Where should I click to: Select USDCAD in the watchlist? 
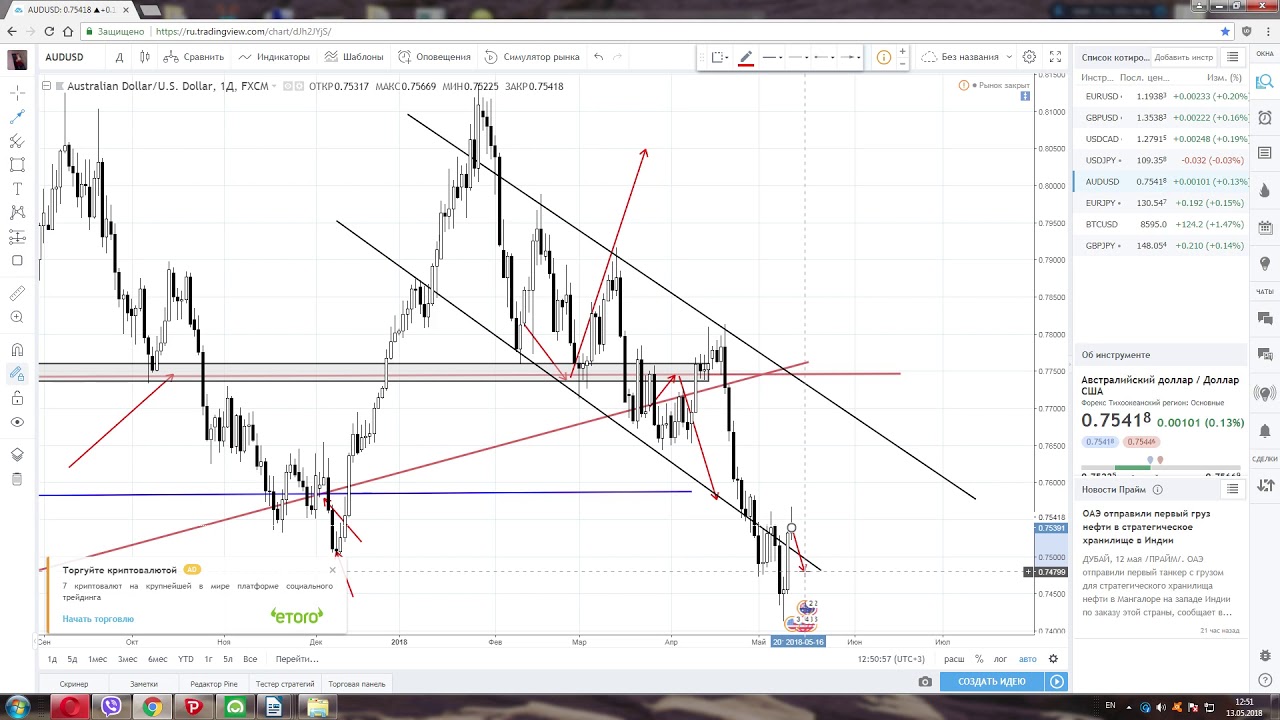[1162, 139]
